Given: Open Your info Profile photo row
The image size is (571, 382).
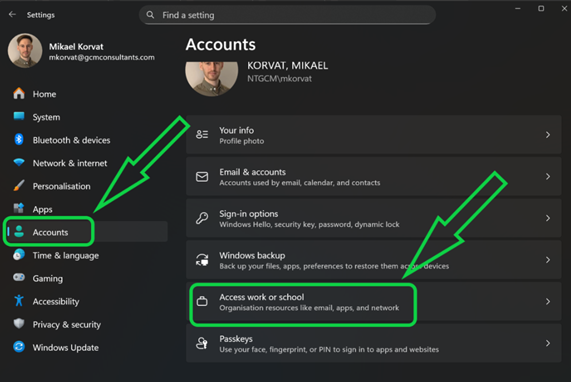Looking at the screenshot, I should 374,135.
